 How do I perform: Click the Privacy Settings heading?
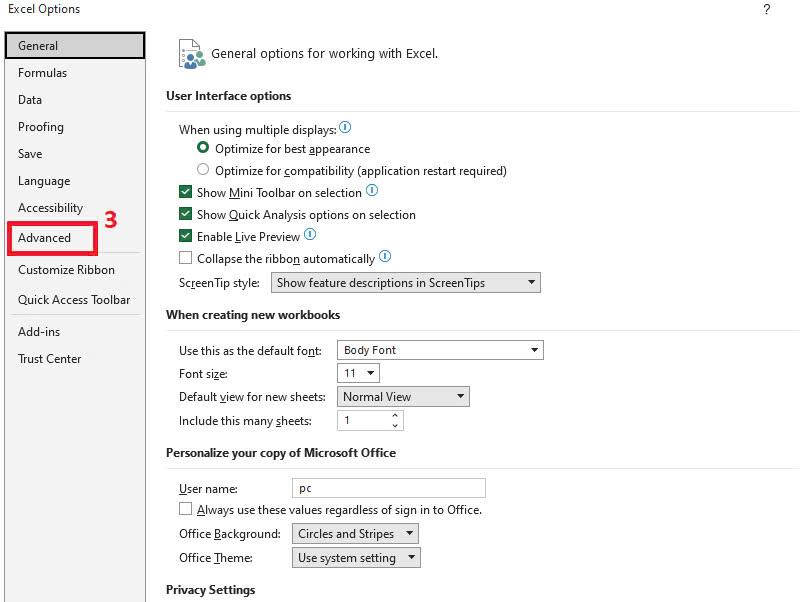[x=210, y=590]
